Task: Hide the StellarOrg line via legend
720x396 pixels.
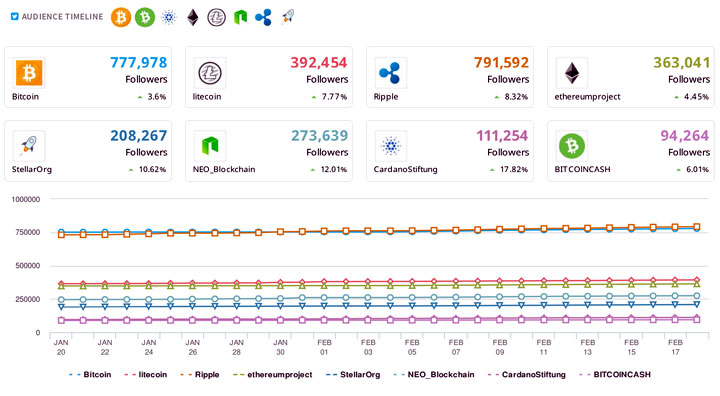Action: point(353,374)
